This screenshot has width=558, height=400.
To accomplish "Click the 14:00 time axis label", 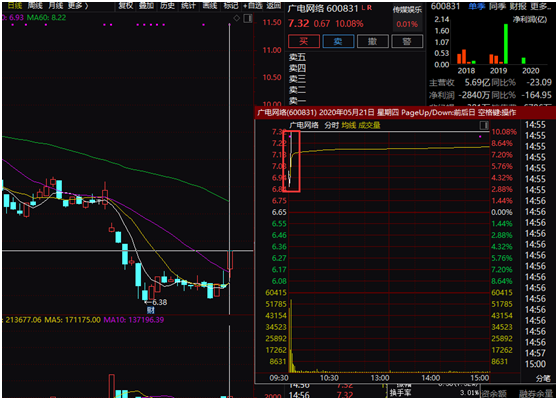I will point(430,378).
